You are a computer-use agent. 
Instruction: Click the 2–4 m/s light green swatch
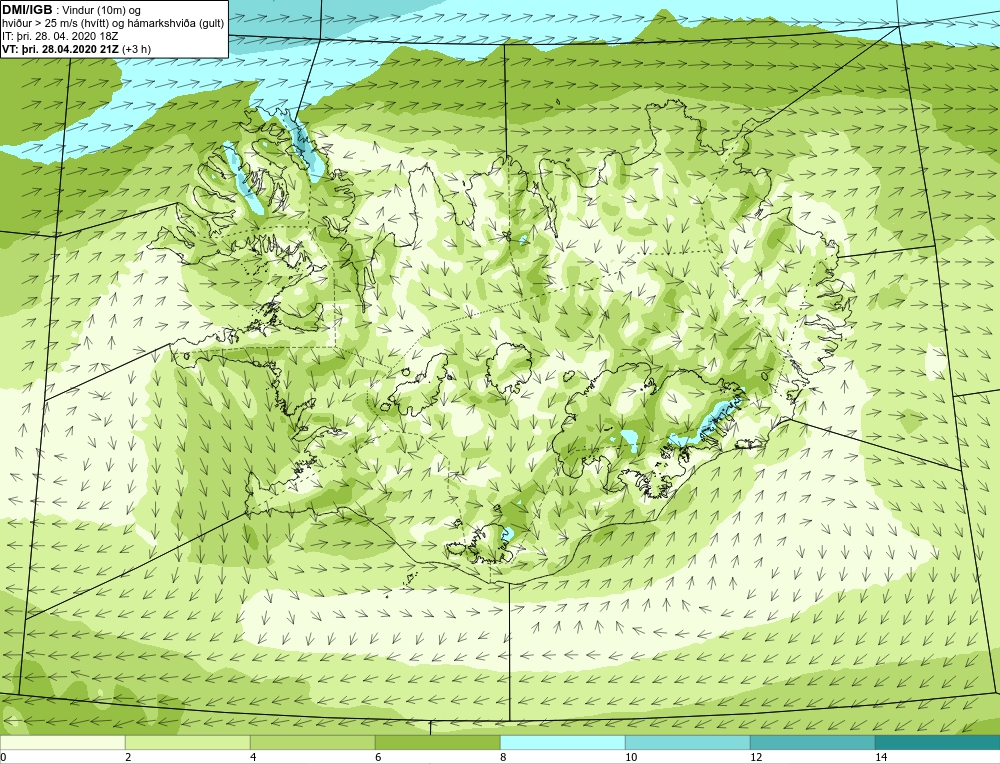click(188, 743)
